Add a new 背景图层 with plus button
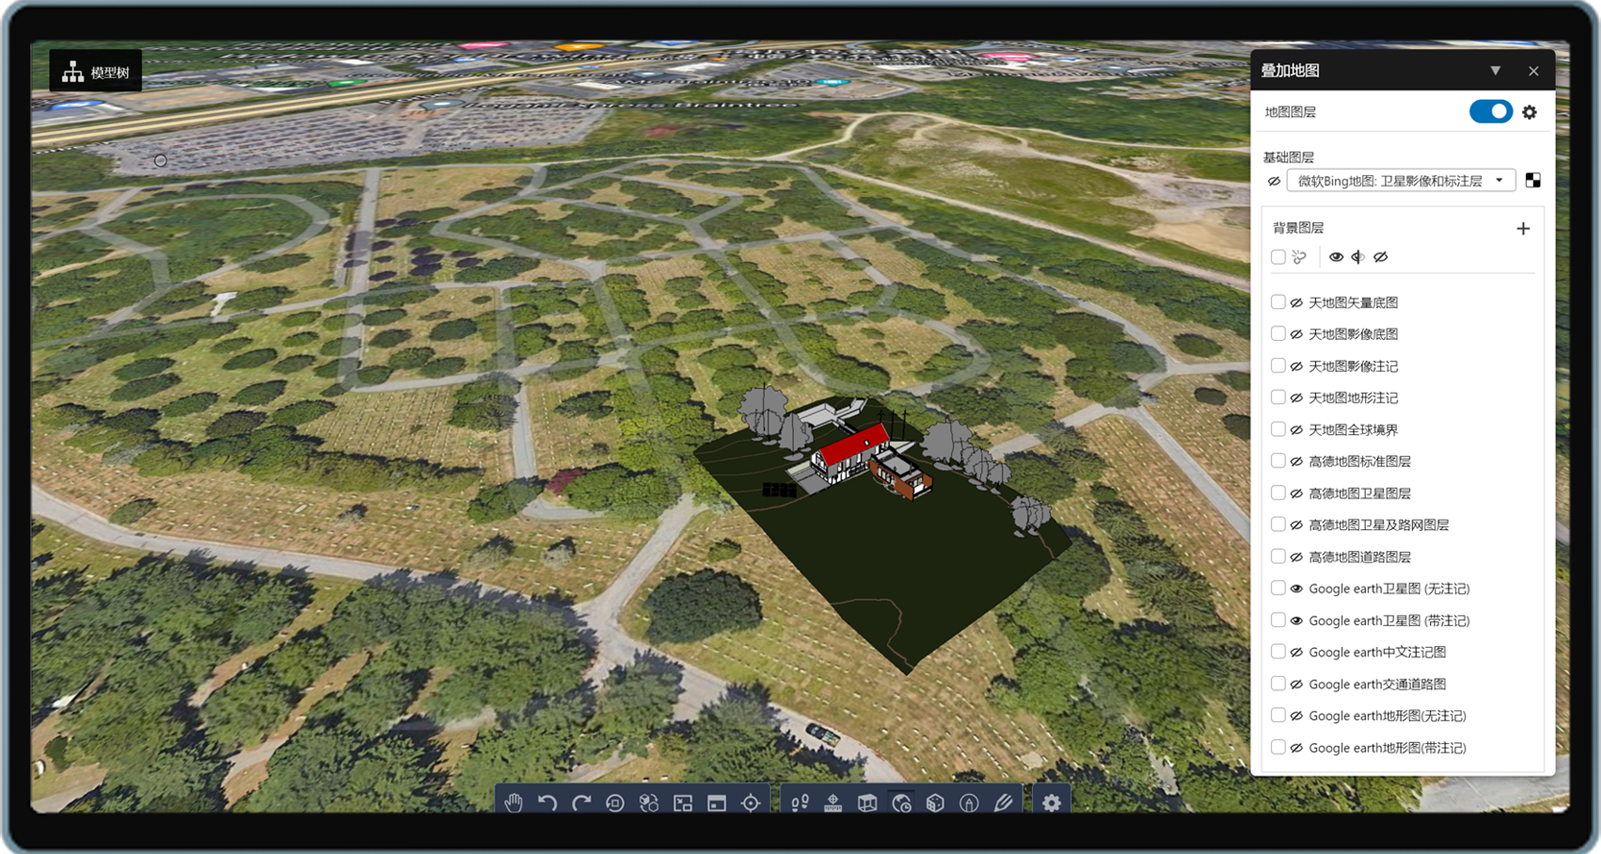Screen dimensions: 1601x854 click(1523, 229)
